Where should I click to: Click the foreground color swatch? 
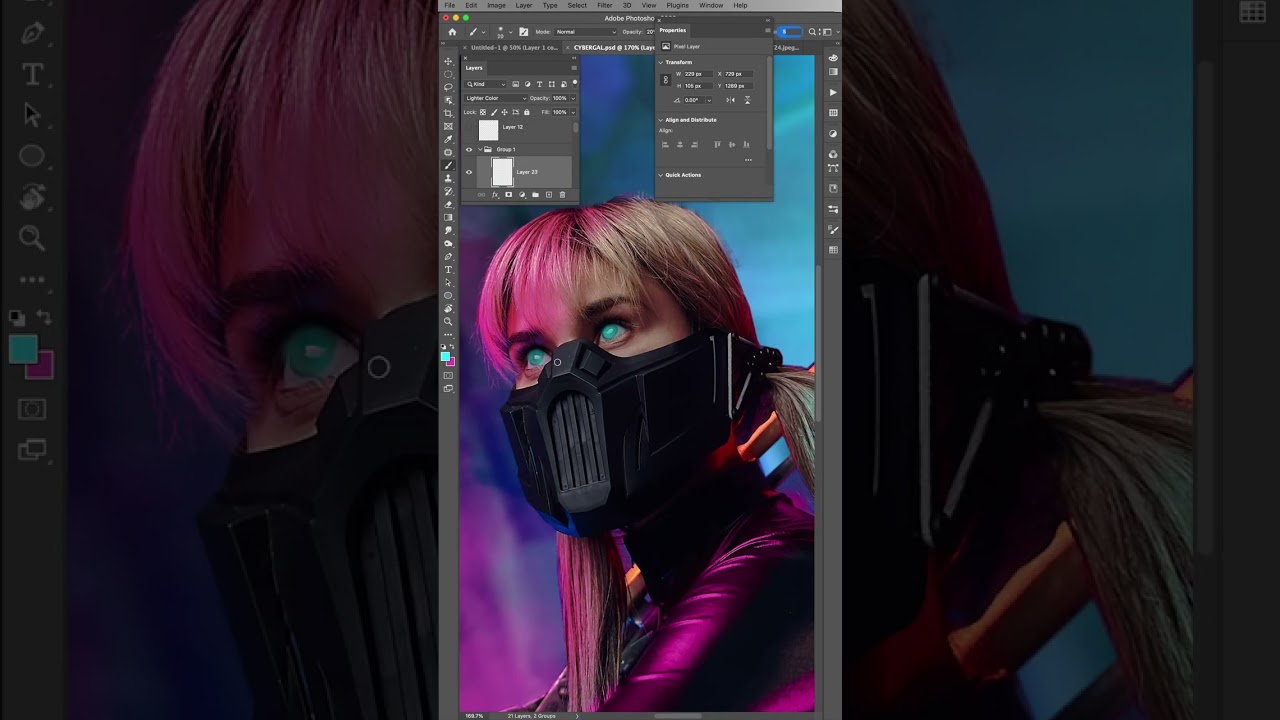pos(446,355)
